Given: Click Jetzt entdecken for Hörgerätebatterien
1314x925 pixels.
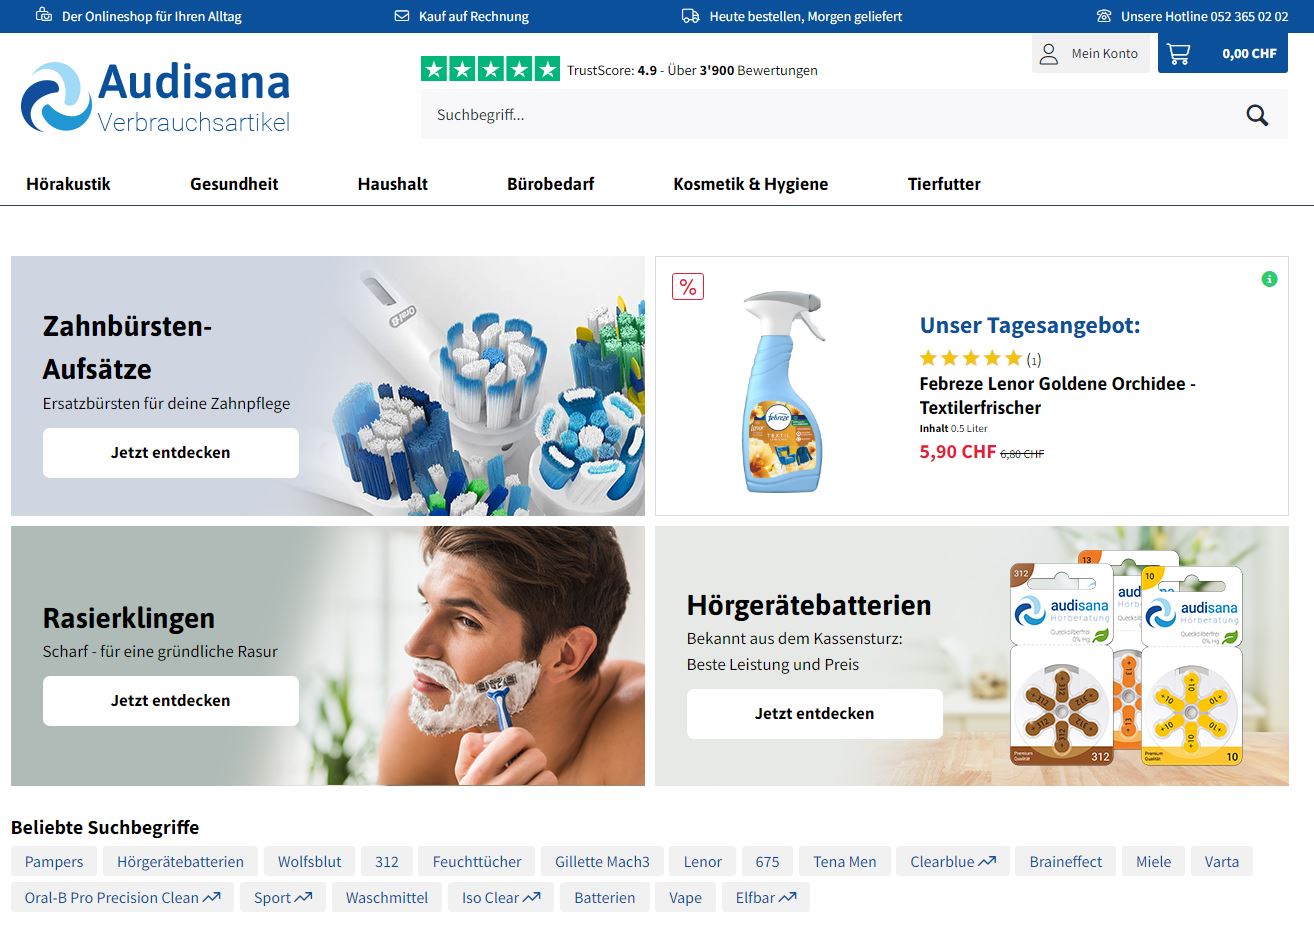Looking at the screenshot, I should [x=815, y=714].
